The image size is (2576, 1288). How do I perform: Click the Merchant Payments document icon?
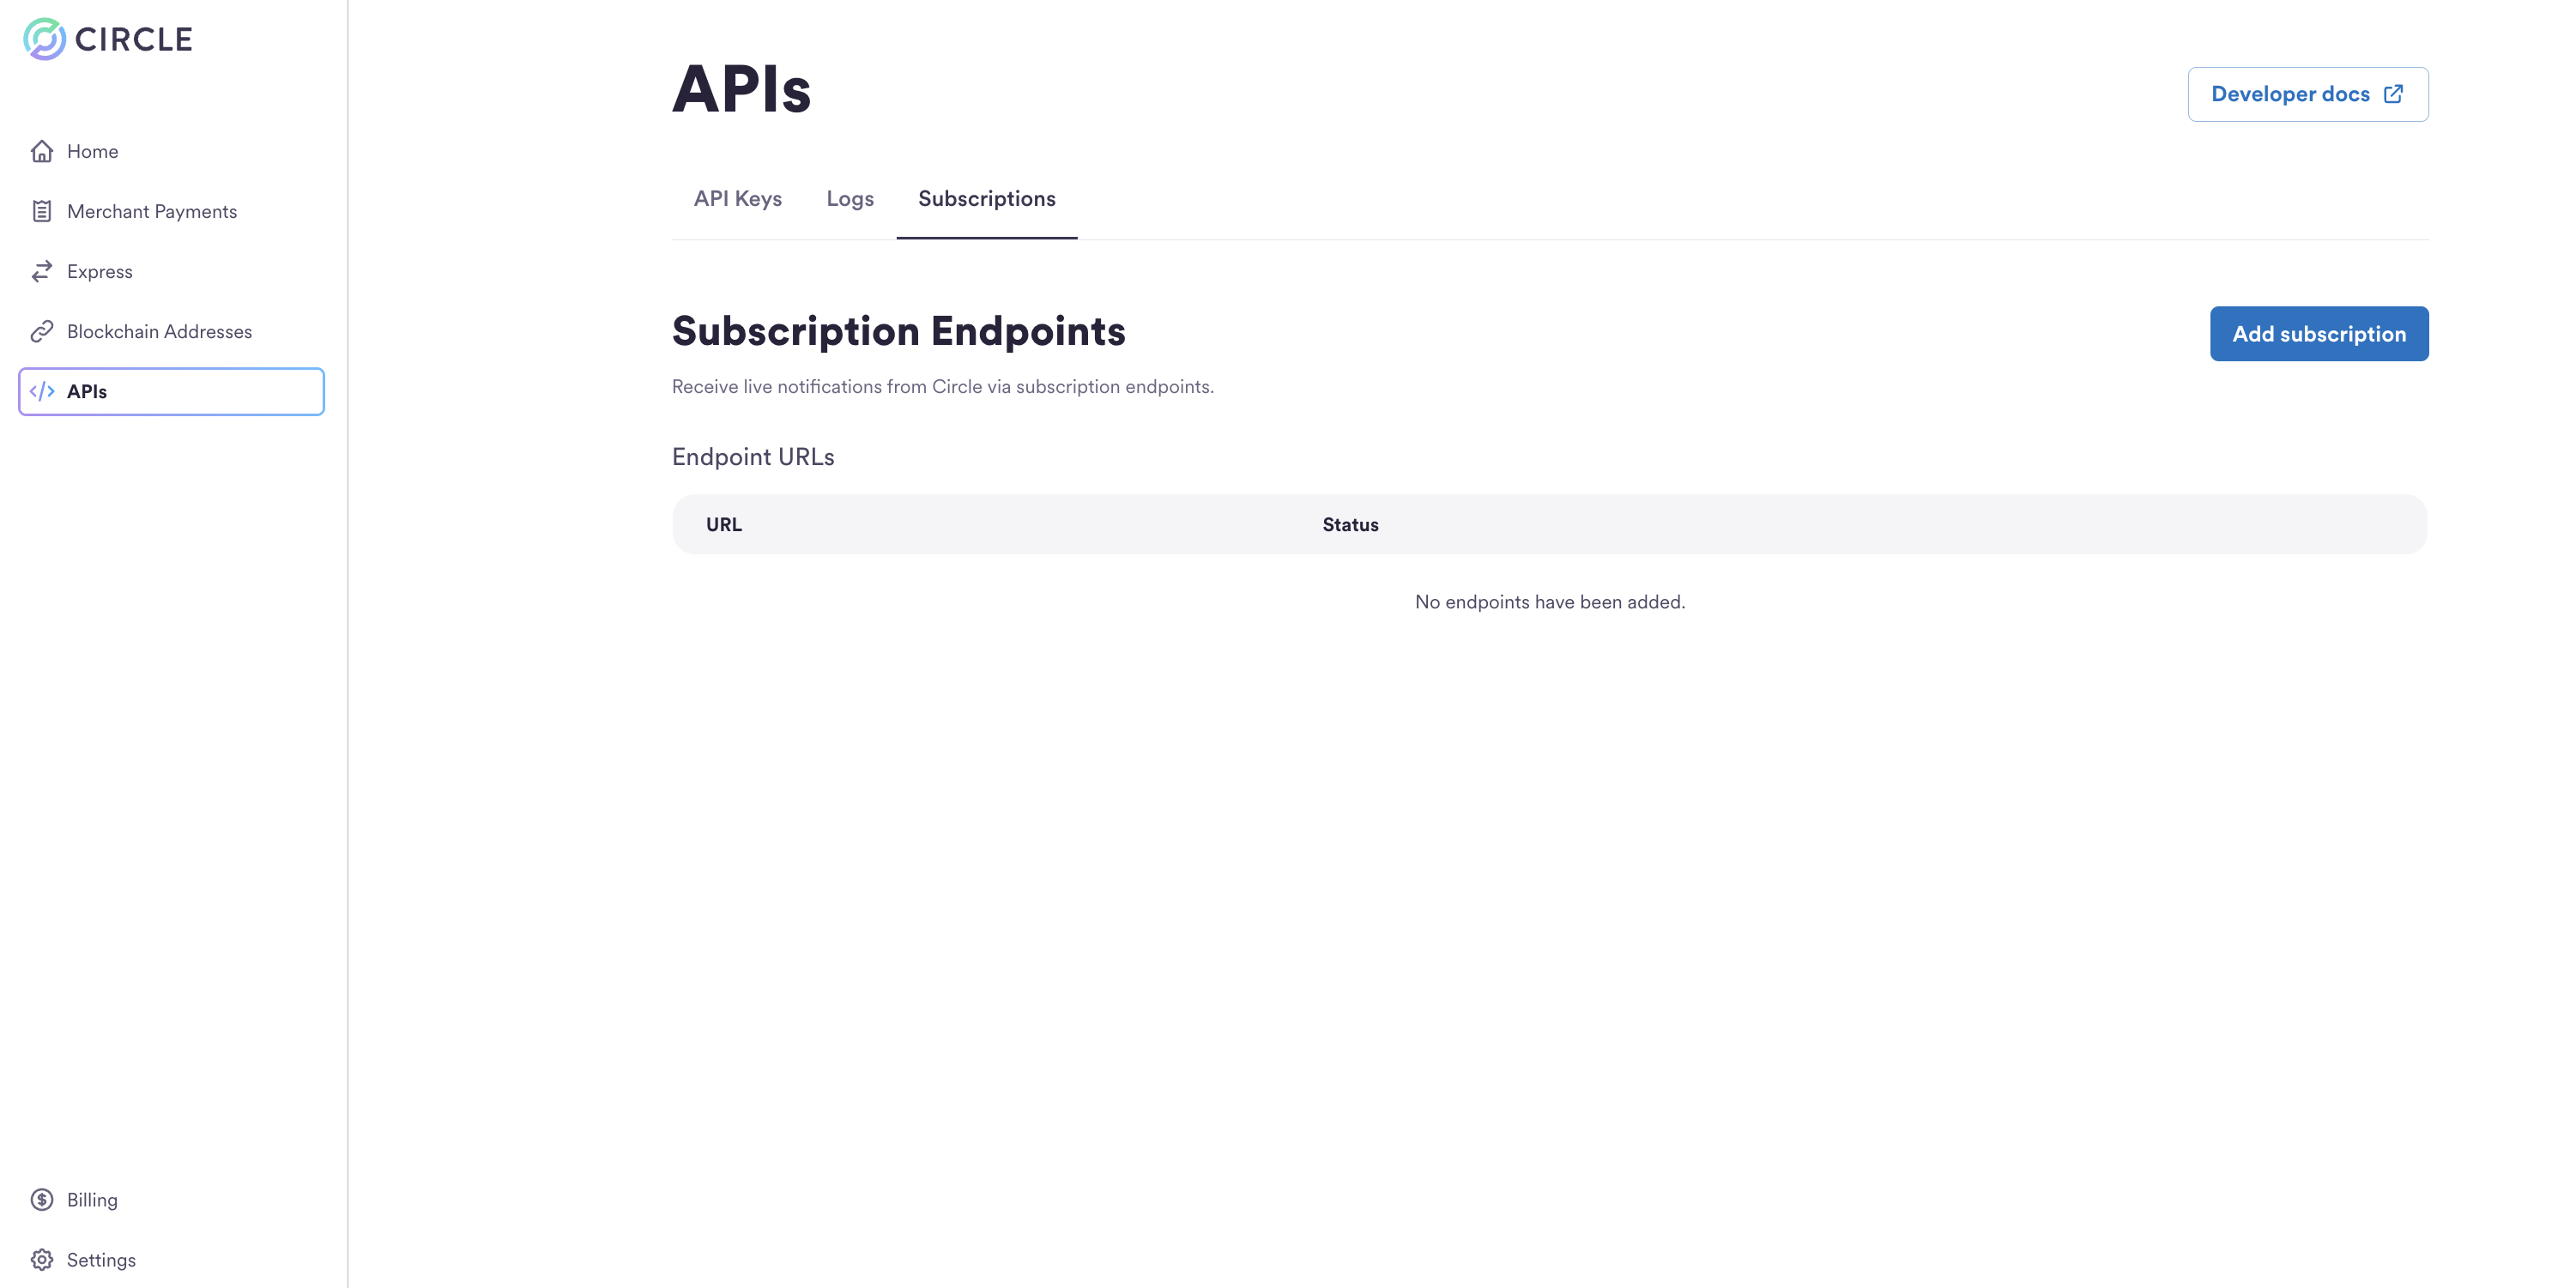click(x=42, y=211)
